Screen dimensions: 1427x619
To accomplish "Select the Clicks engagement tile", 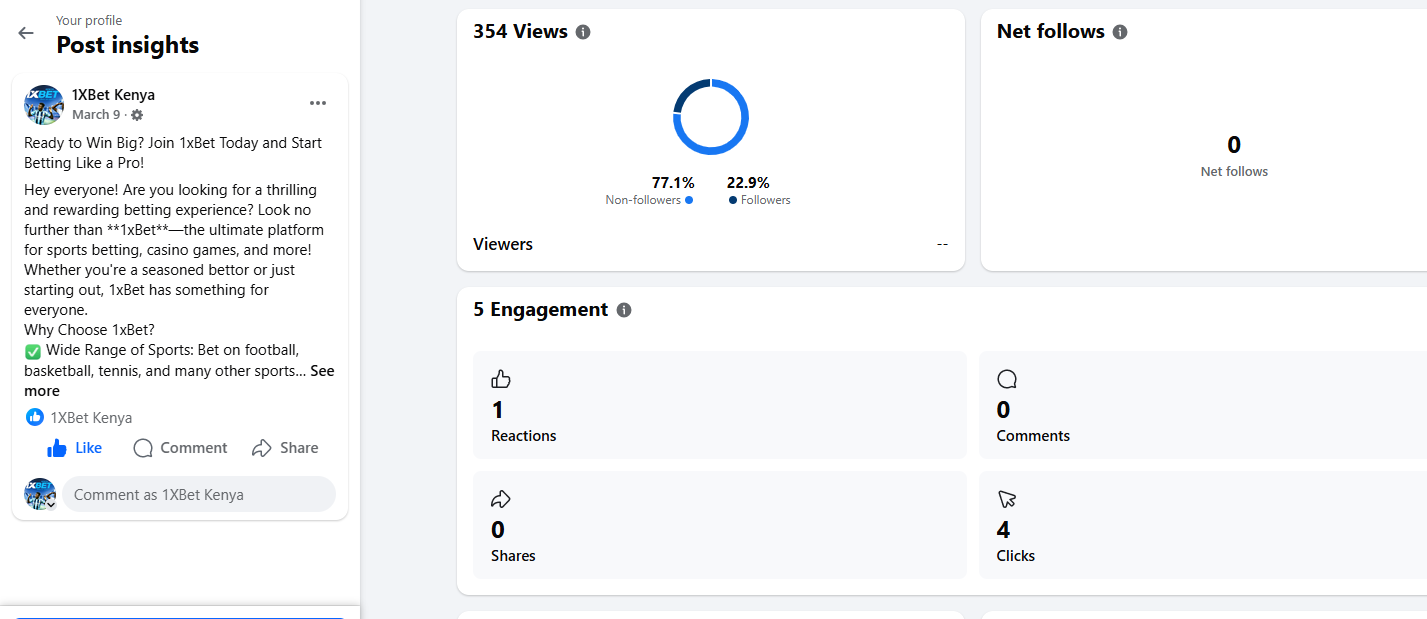I will click(x=1200, y=525).
